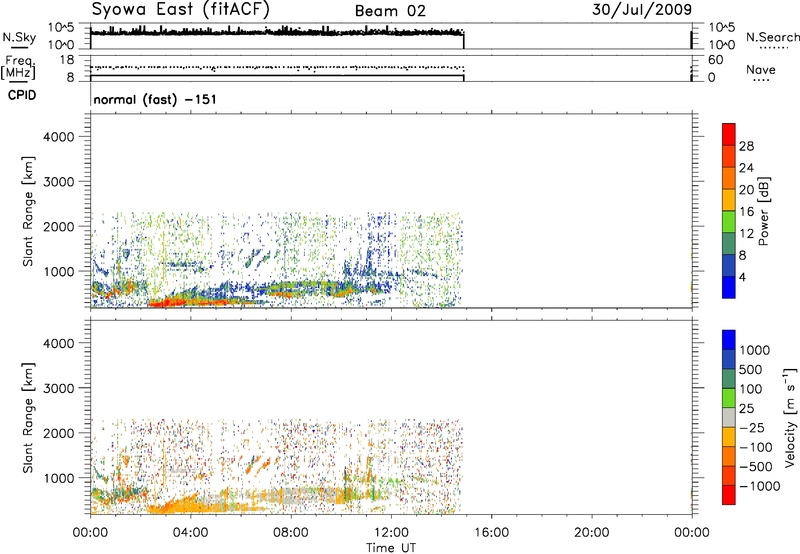
Task: Click the '-1000' label on velocity color bar
Action: (x=759, y=486)
